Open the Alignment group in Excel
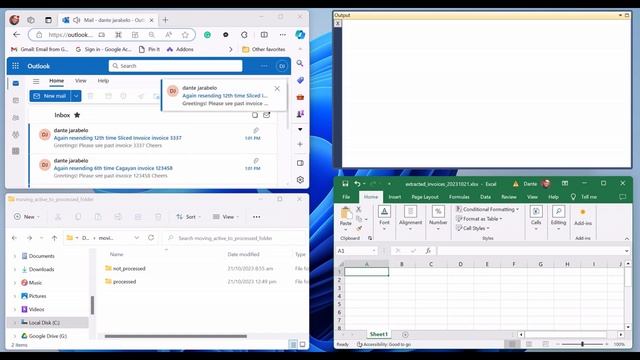 pyautogui.click(x=410, y=218)
